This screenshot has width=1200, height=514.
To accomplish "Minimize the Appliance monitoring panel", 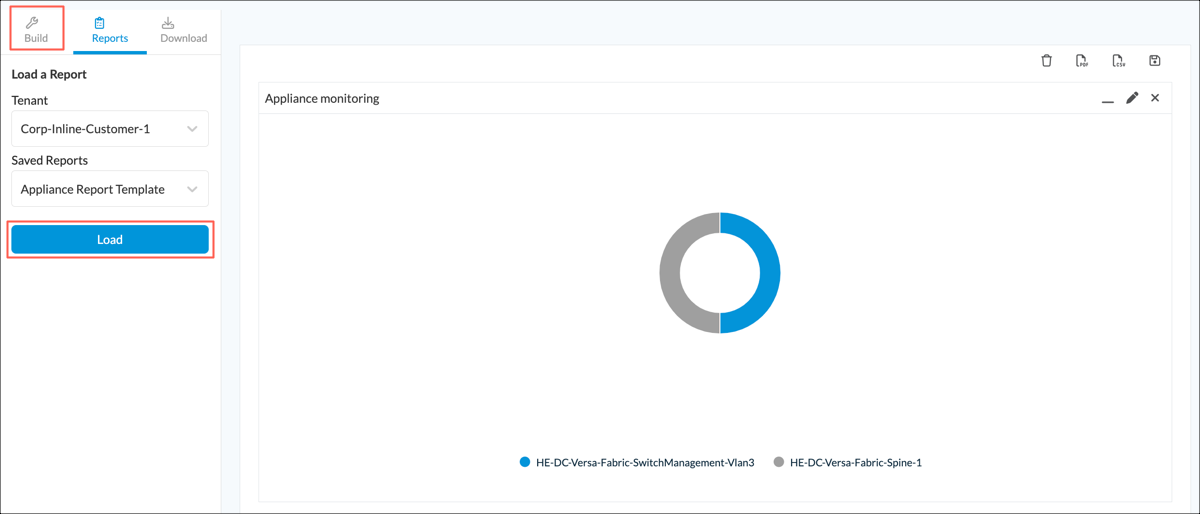I will click(x=1107, y=99).
